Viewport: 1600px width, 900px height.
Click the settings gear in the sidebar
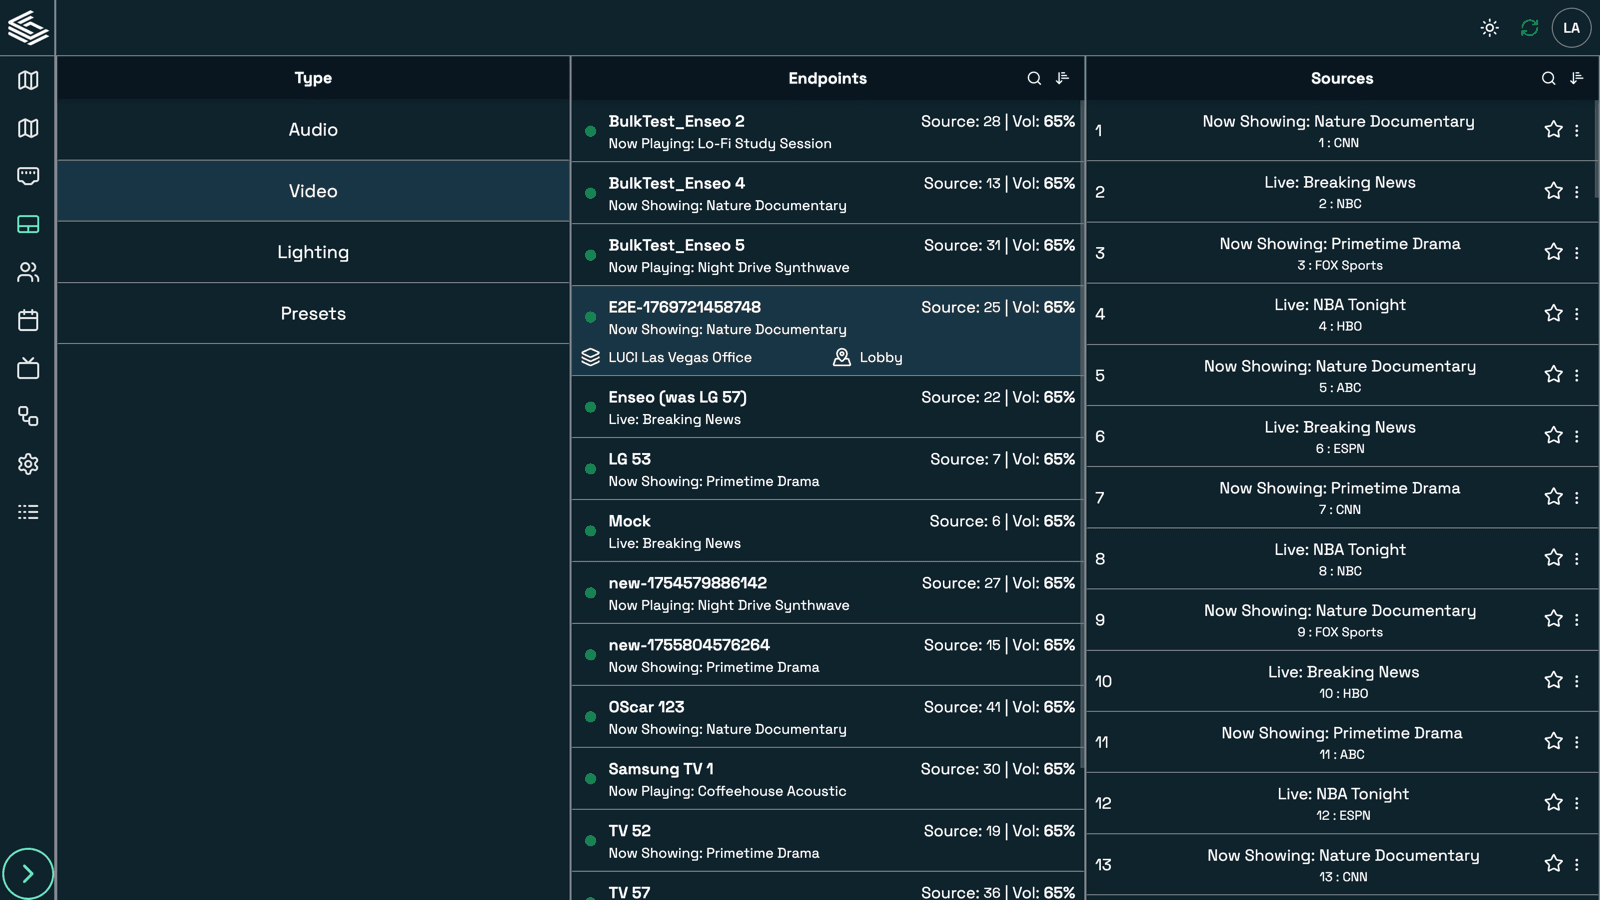click(28, 464)
